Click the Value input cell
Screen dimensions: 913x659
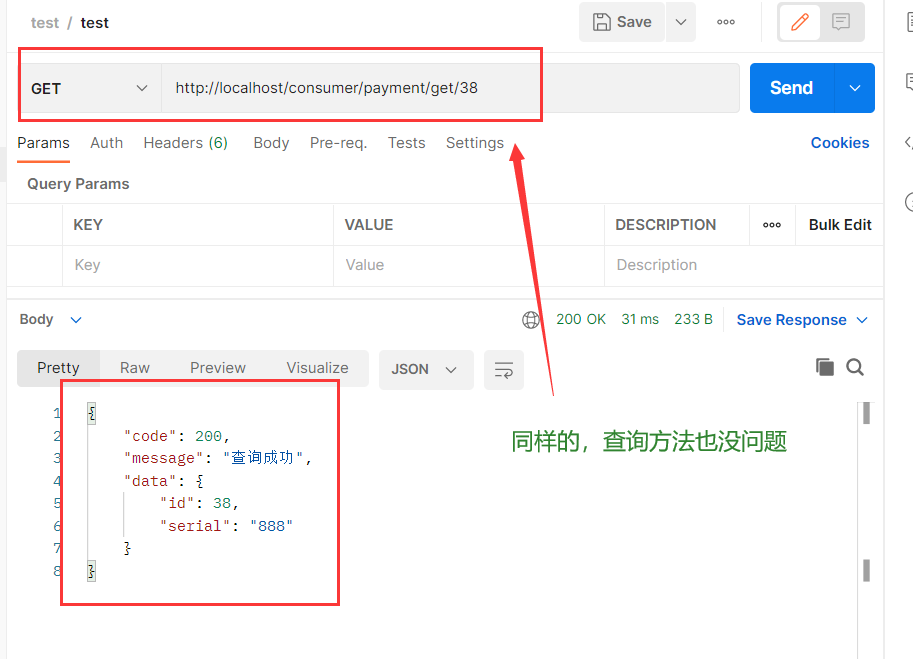(x=469, y=265)
